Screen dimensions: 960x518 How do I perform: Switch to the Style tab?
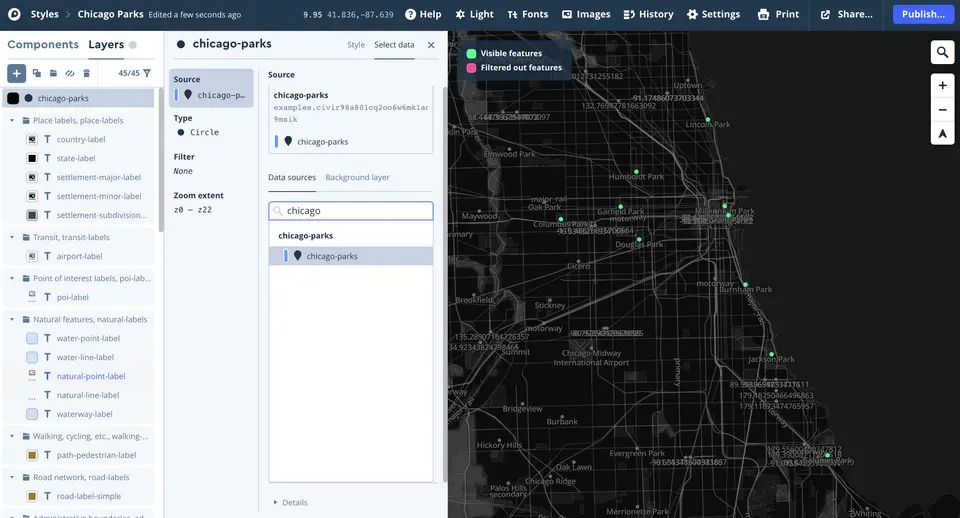356,45
